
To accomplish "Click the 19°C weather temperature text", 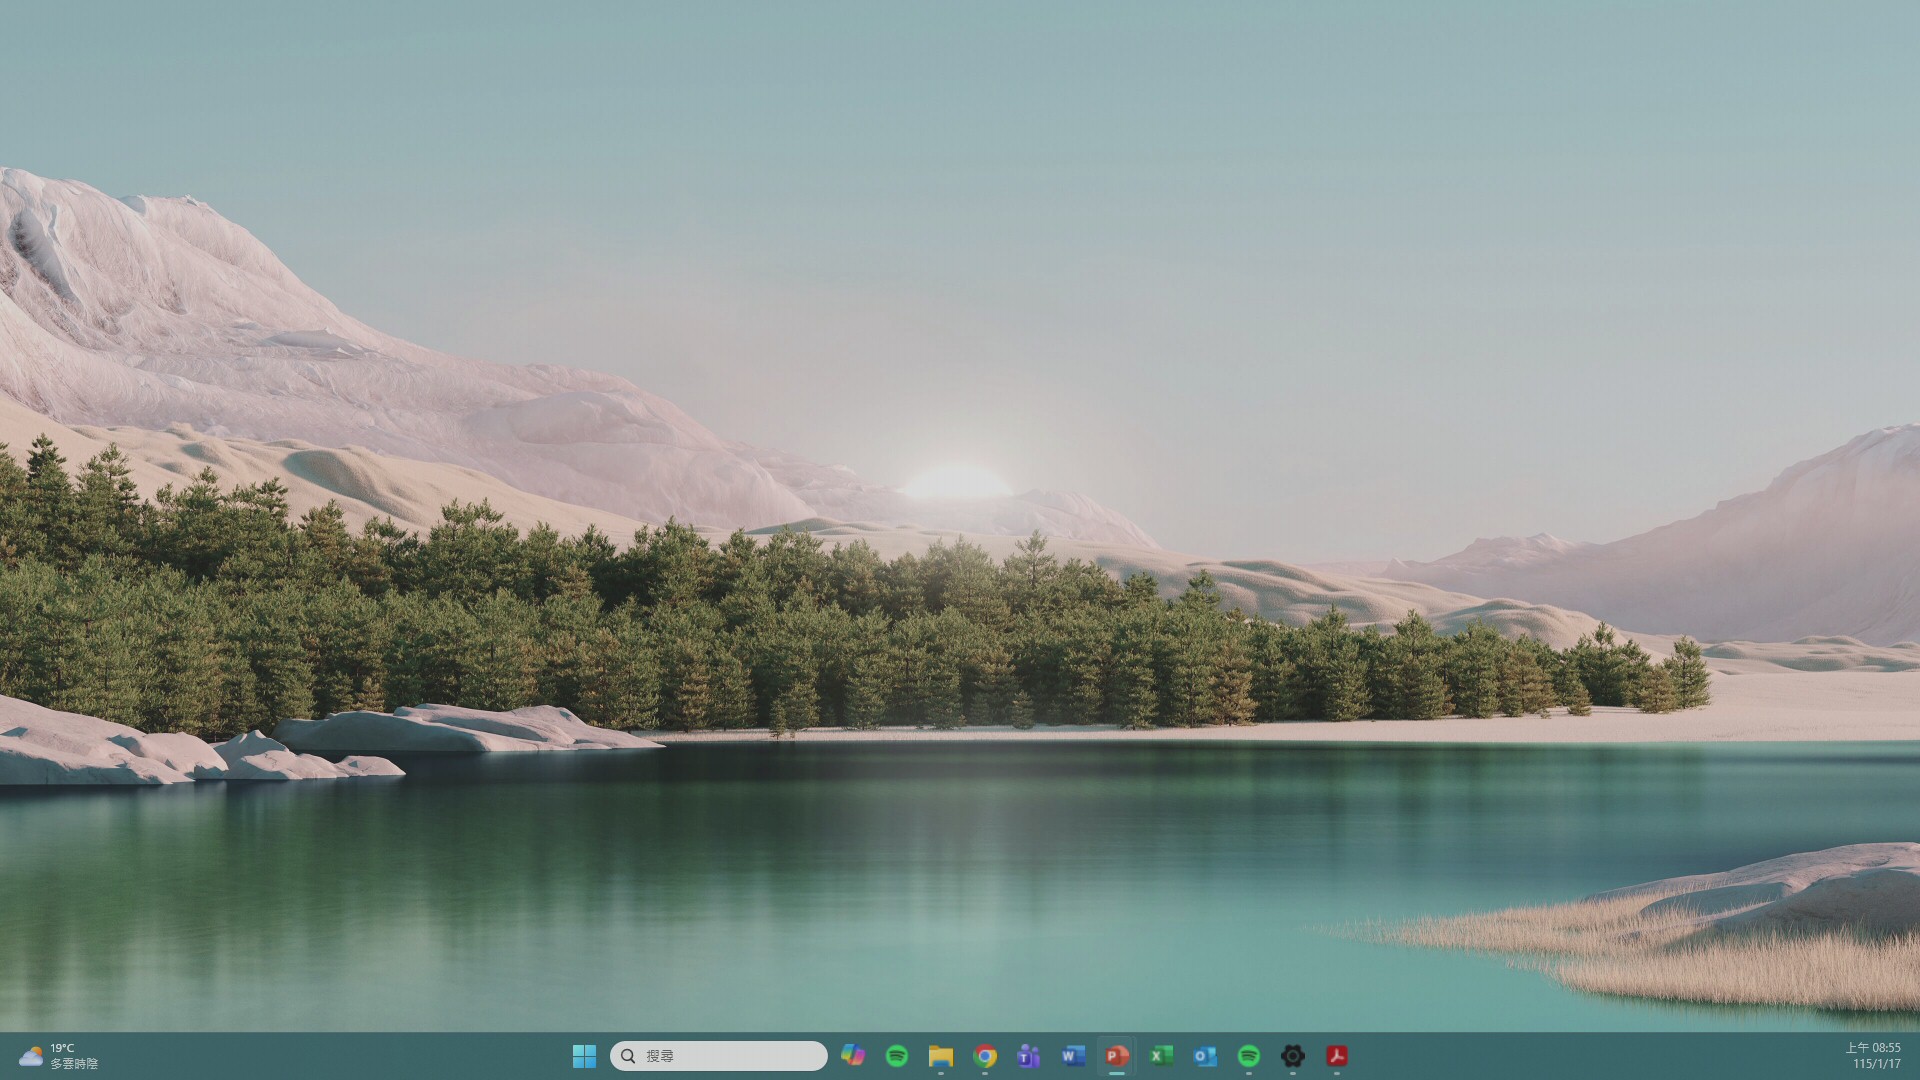I will tap(62, 1048).
